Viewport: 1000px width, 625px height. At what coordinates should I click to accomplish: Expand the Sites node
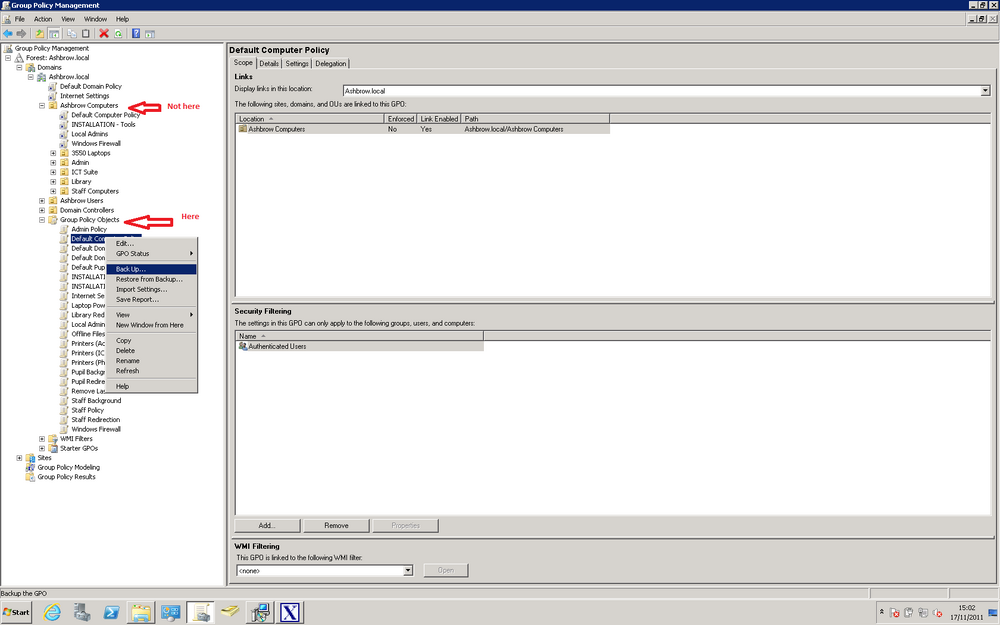(19, 458)
